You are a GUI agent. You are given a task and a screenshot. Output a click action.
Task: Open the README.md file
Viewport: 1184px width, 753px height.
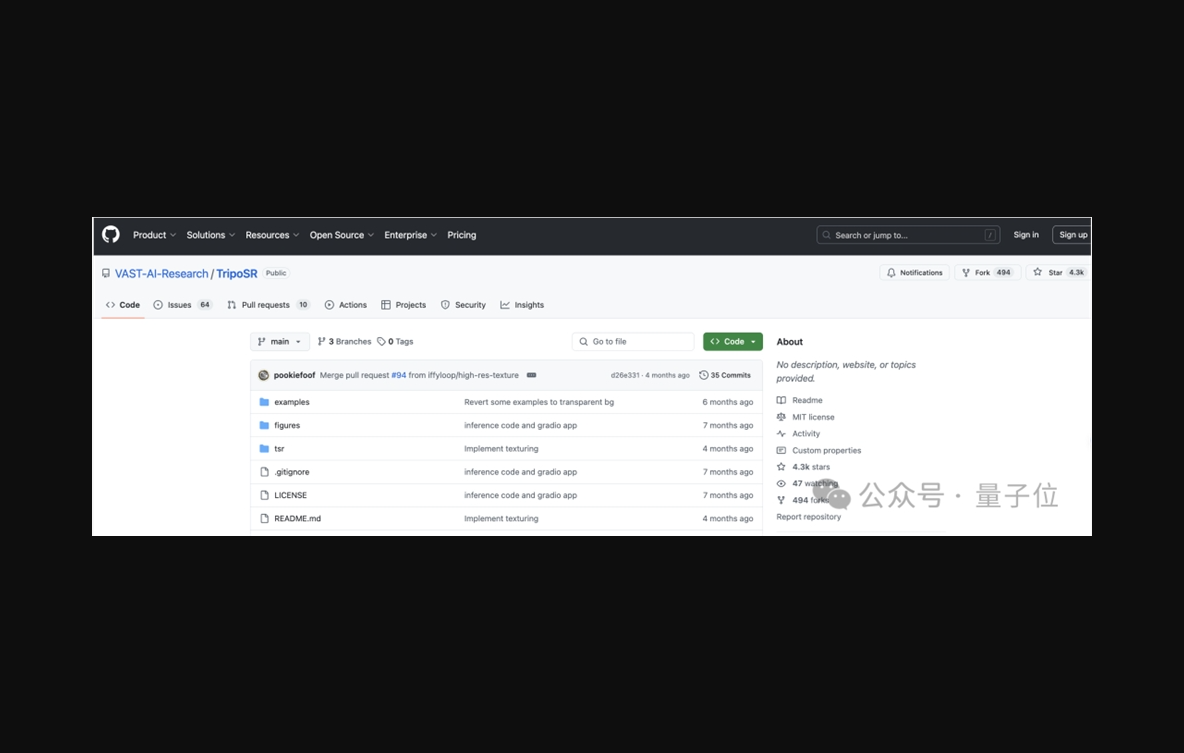[x=298, y=519]
